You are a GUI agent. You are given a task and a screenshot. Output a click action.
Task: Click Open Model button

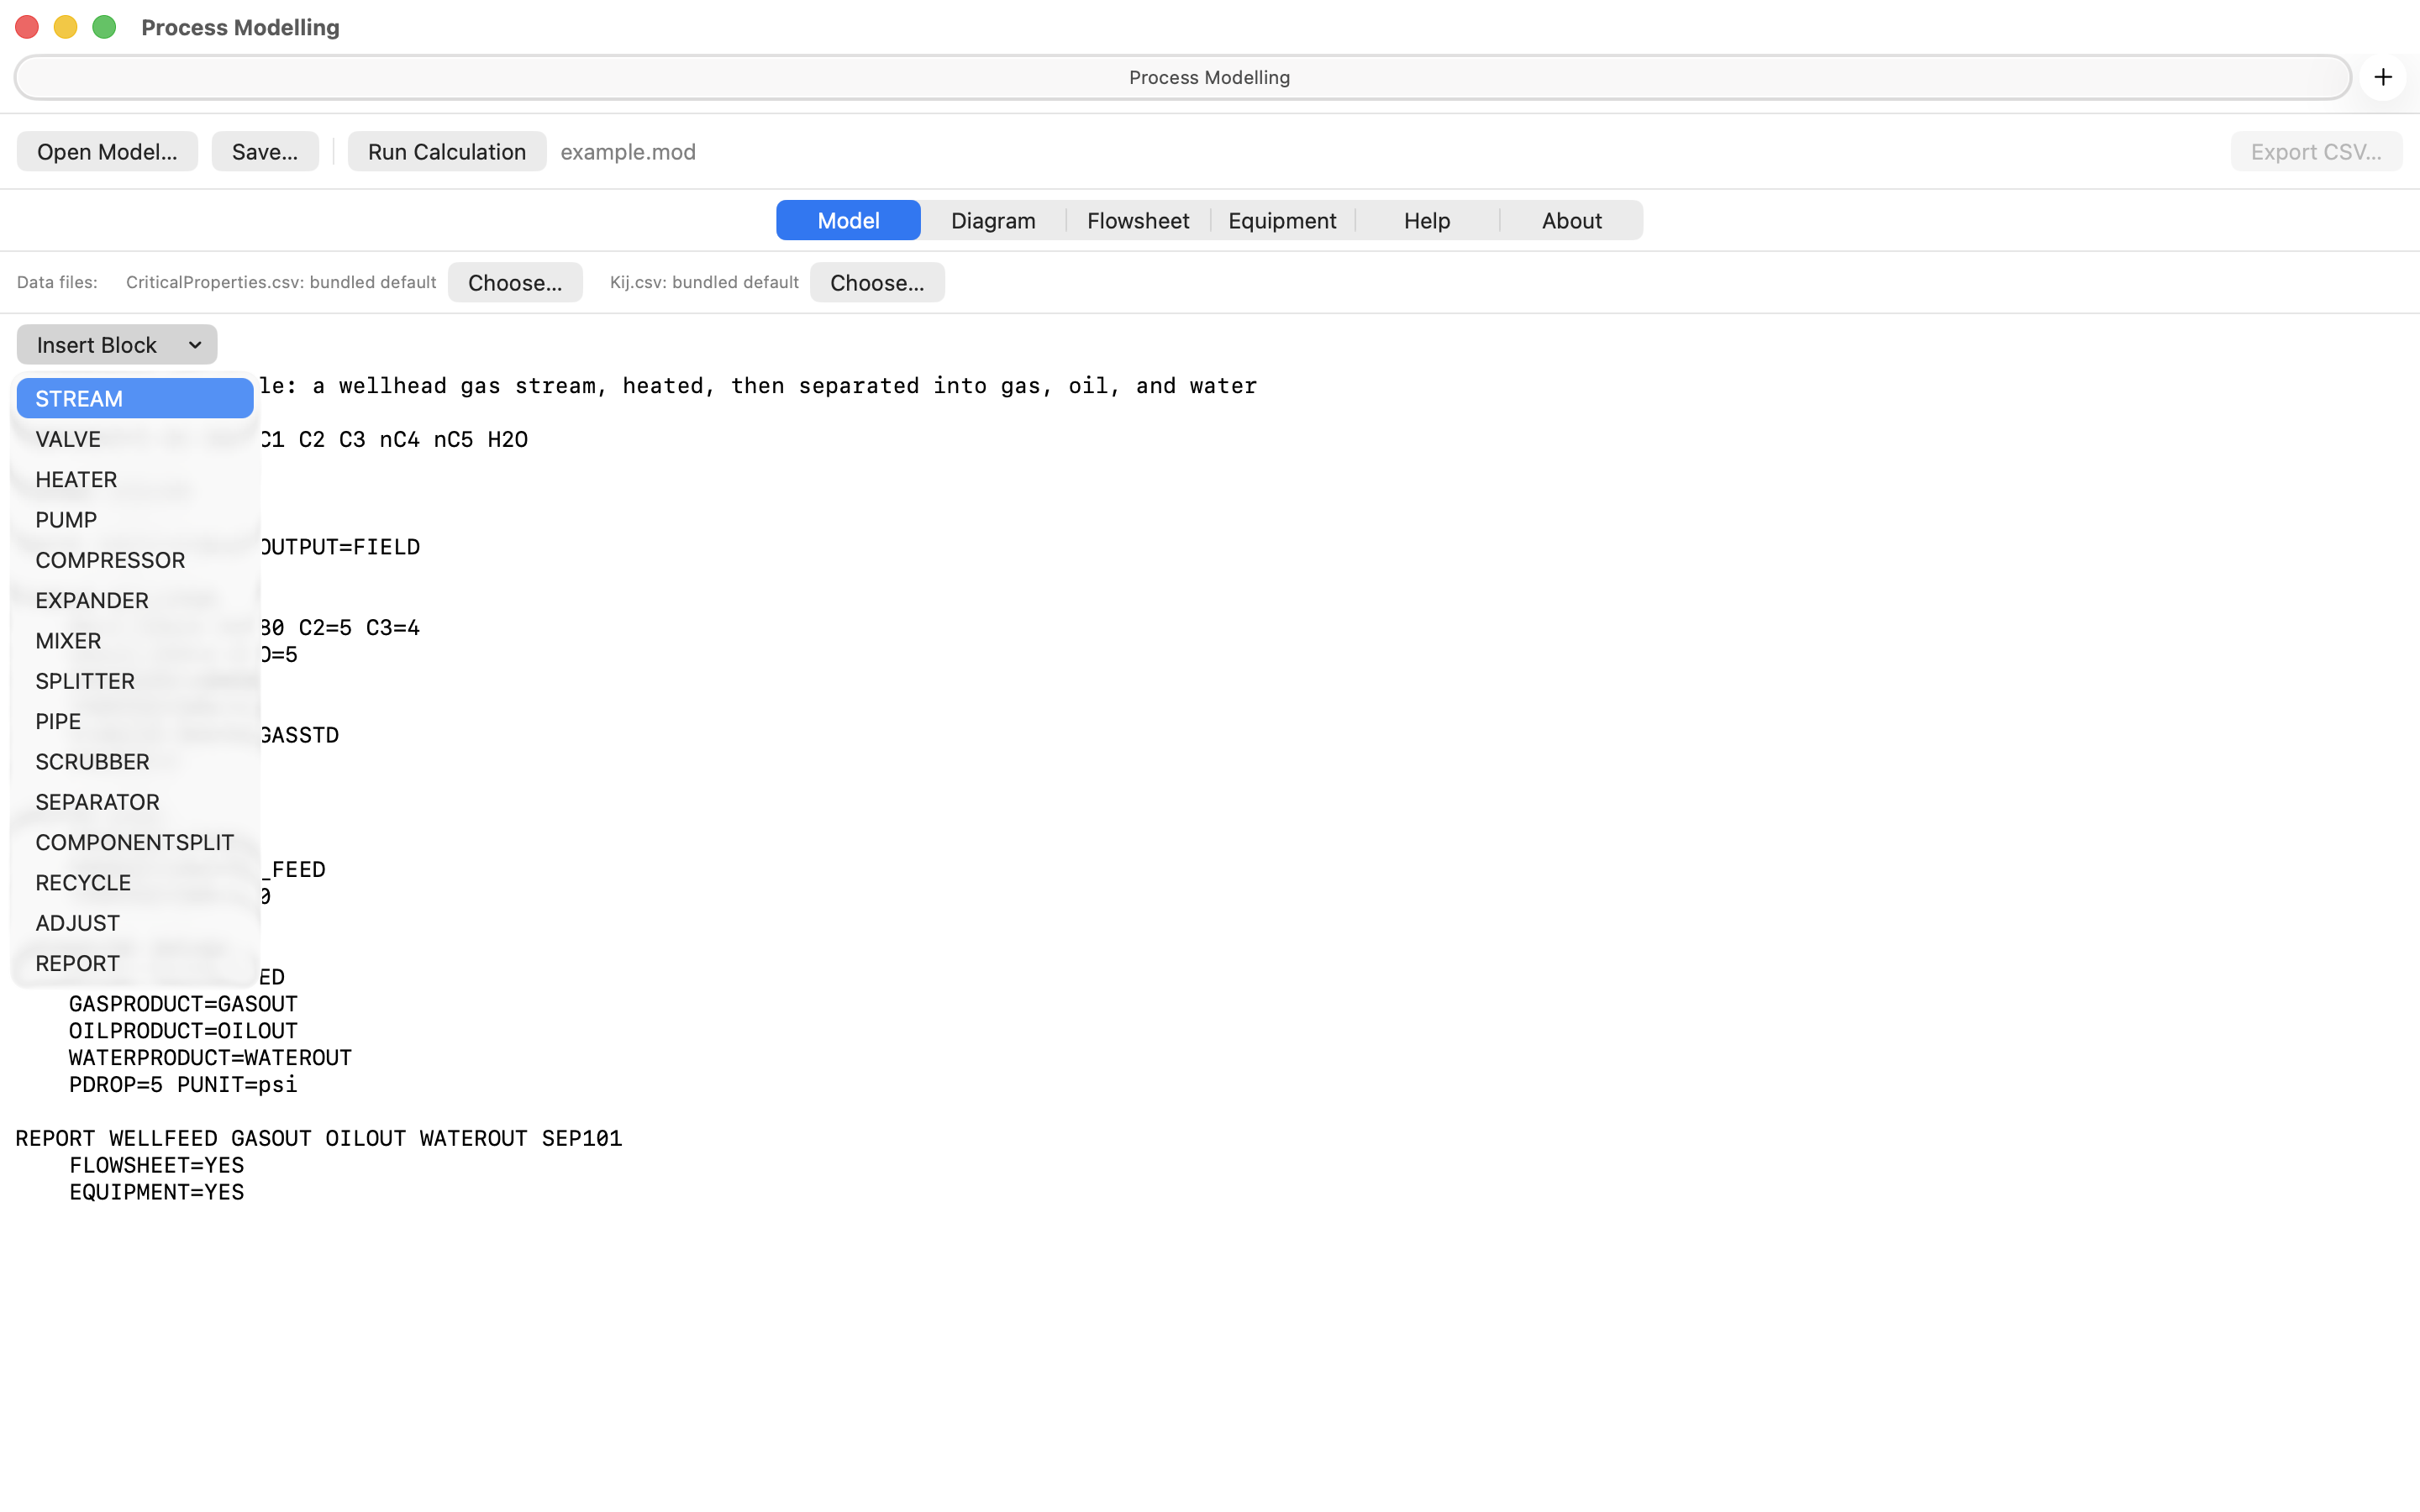pyautogui.click(x=107, y=151)
